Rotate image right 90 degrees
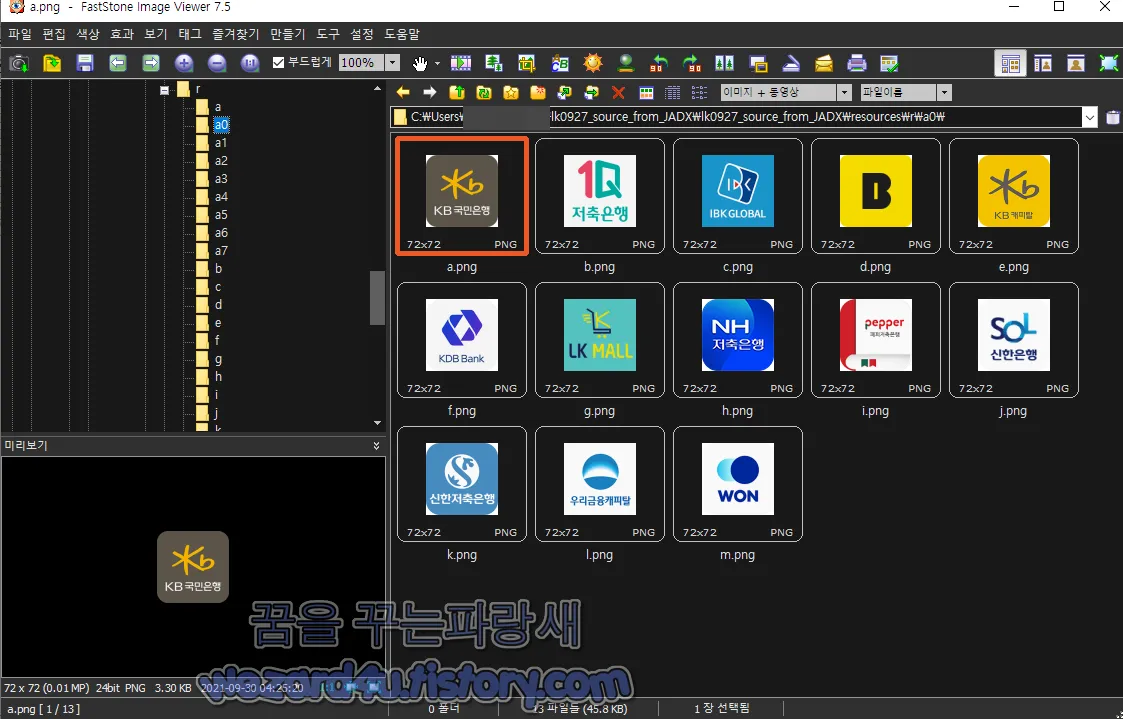This screenshot has width=1123, height=719. 692,64
